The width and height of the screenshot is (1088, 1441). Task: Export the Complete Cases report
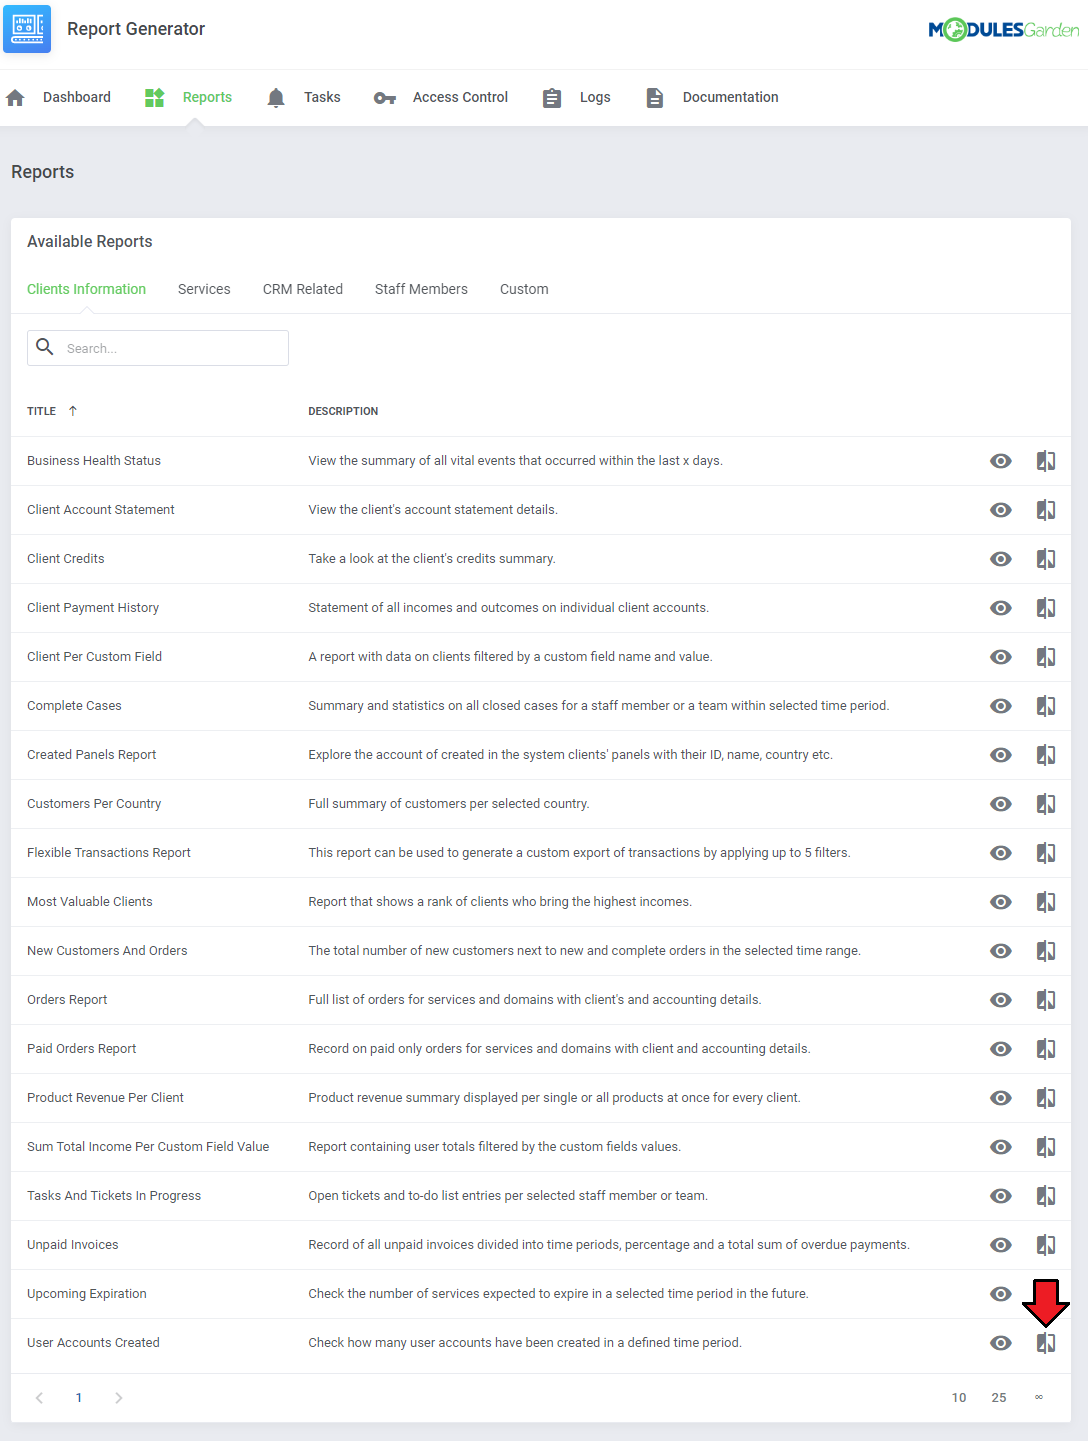[x=1046, y=706]
